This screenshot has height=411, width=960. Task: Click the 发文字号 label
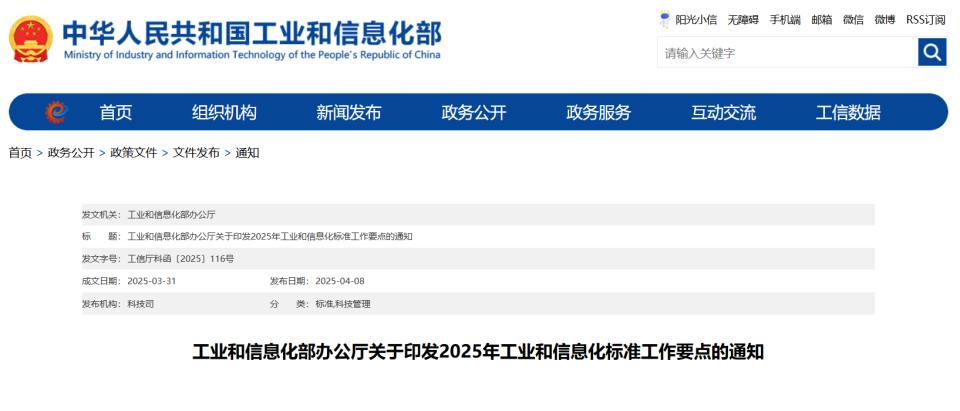click(x=102, y=259)
